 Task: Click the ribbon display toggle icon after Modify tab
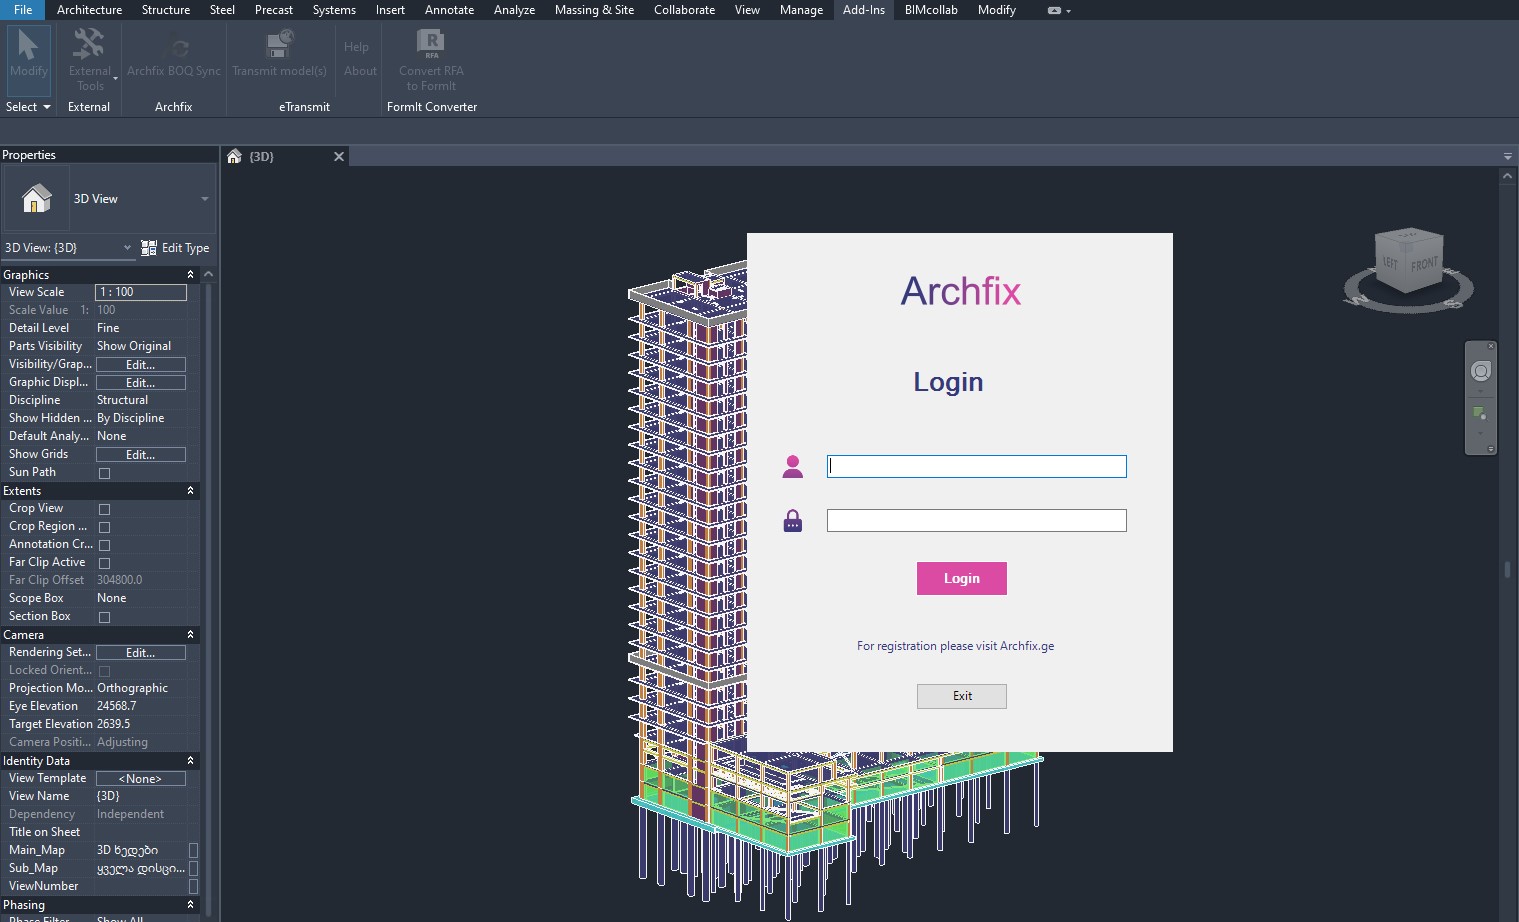tap(1054, 10)
